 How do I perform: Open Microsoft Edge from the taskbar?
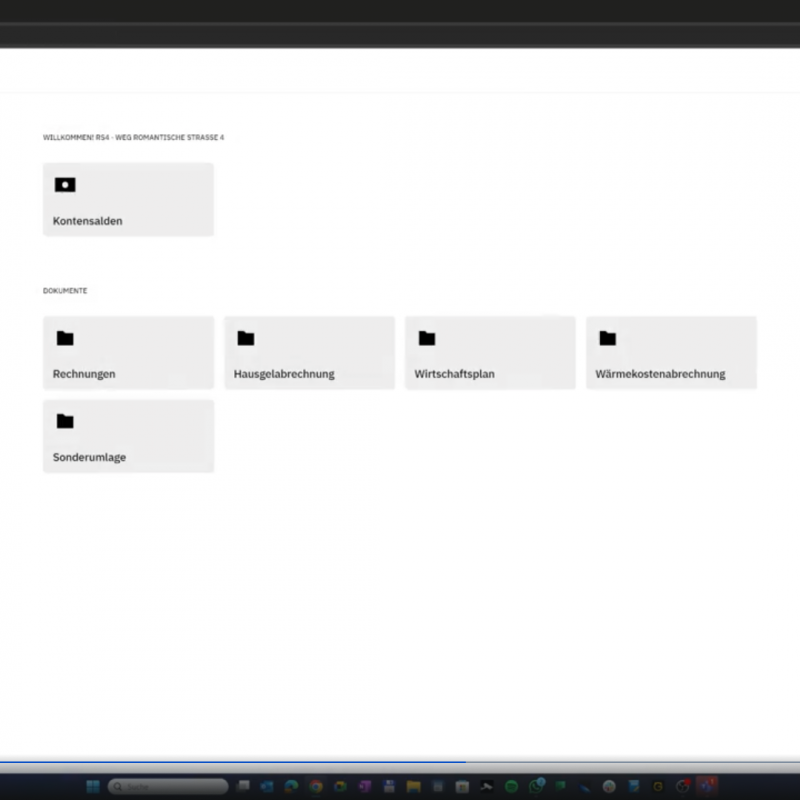pyautogui.click(x=291, y=786)
